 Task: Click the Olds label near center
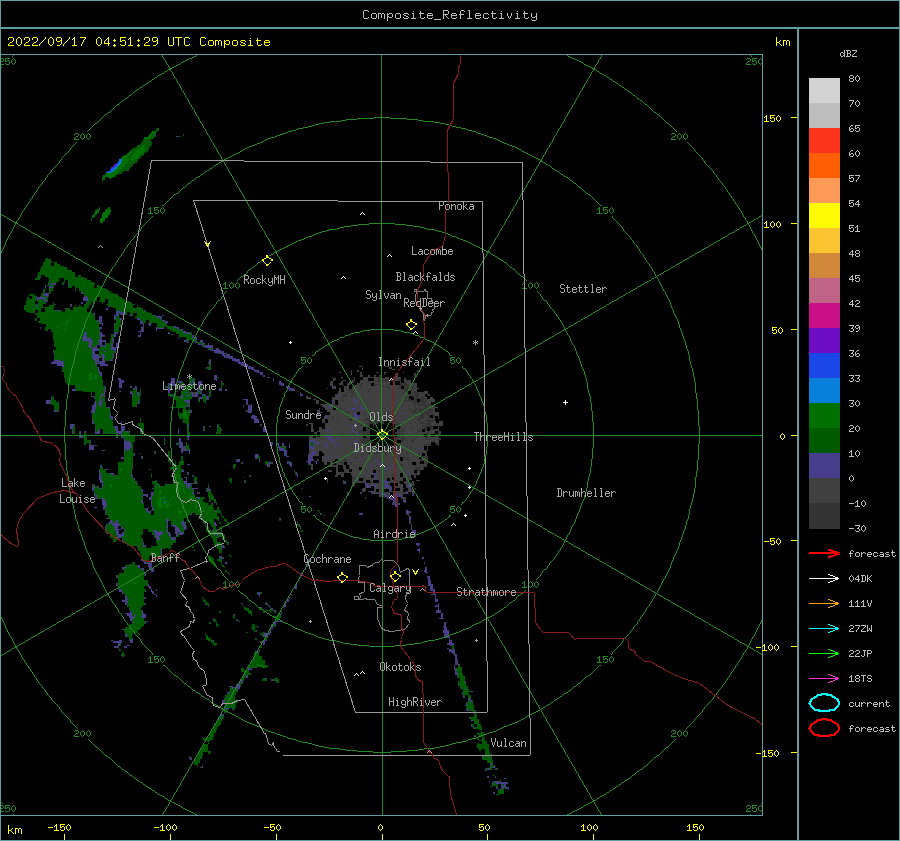[x=381, y=417]
